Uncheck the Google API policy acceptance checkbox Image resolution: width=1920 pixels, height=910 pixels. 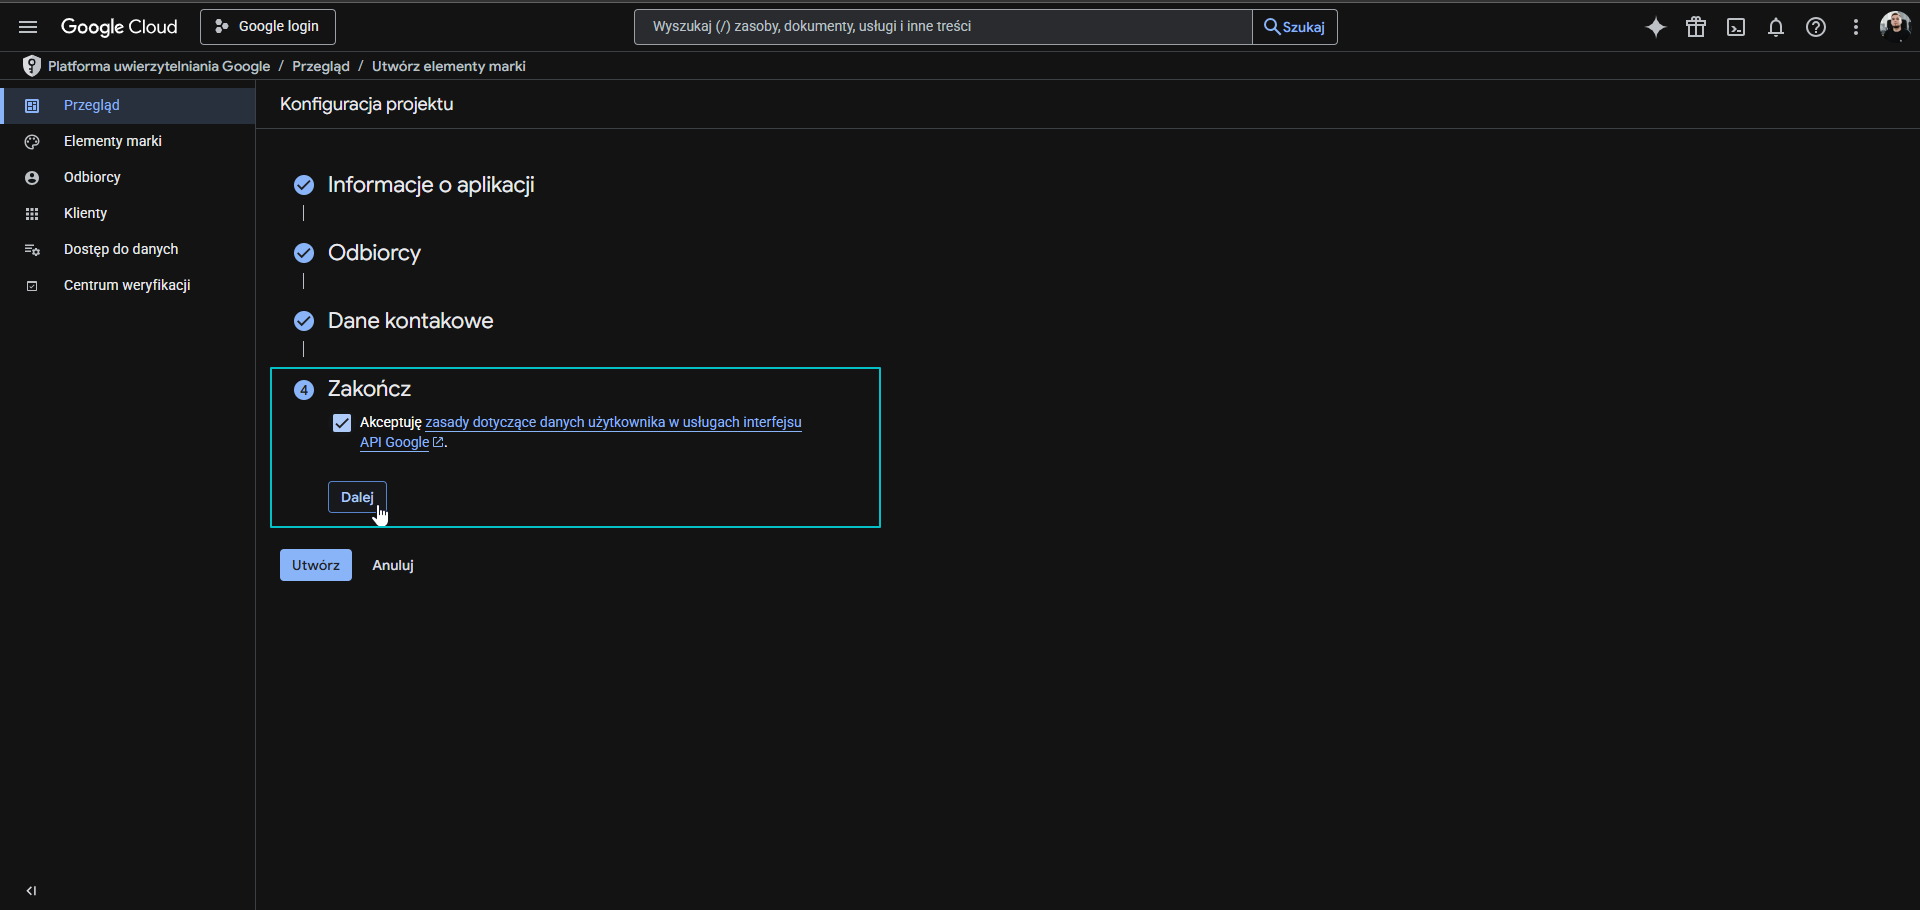point(342,423)
